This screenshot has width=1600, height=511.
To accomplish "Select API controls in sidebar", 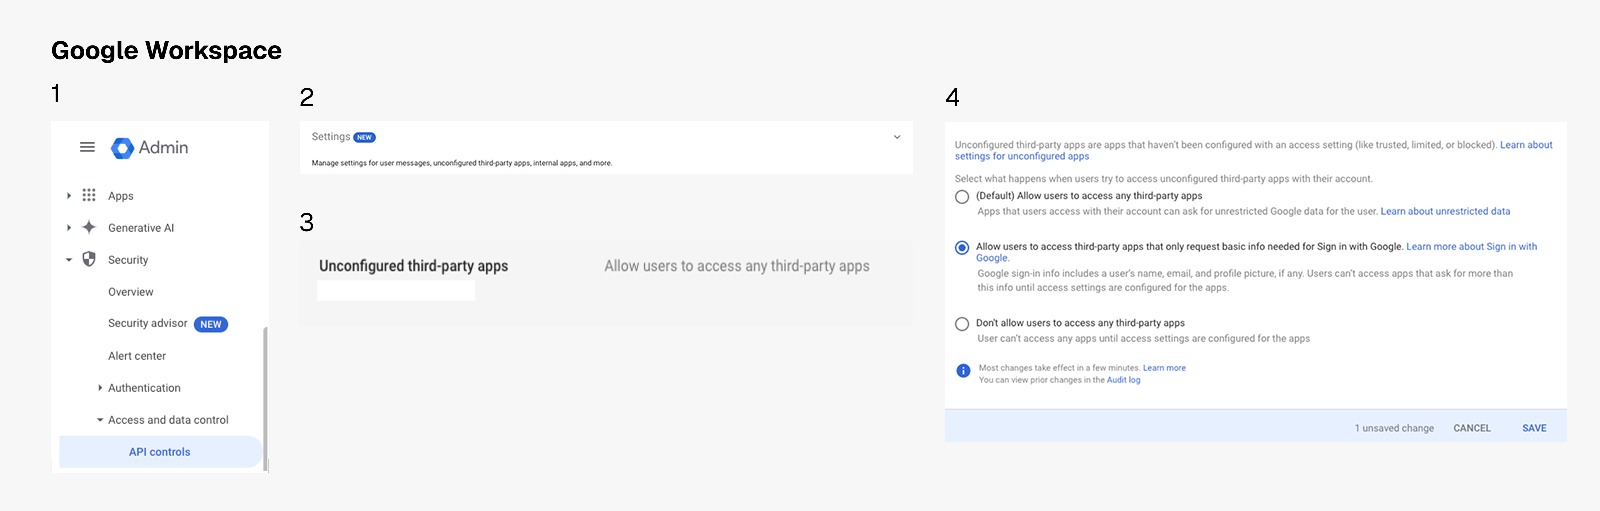I will click(x=160, y=452).
